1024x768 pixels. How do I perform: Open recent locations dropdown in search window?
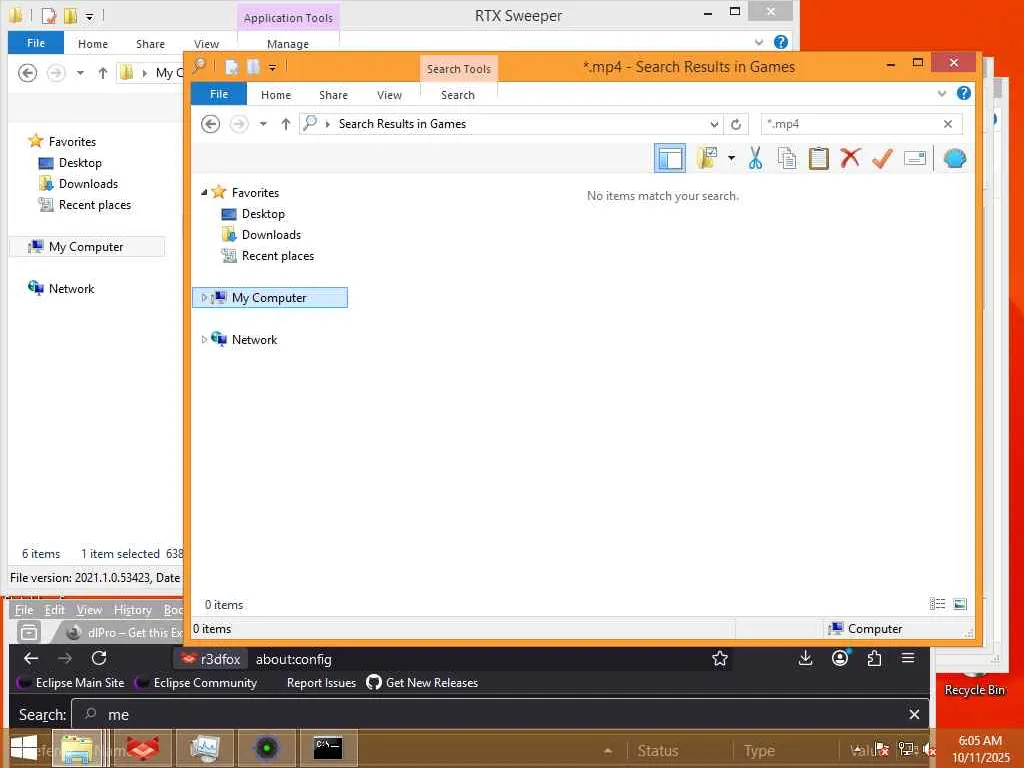point(263,124)
